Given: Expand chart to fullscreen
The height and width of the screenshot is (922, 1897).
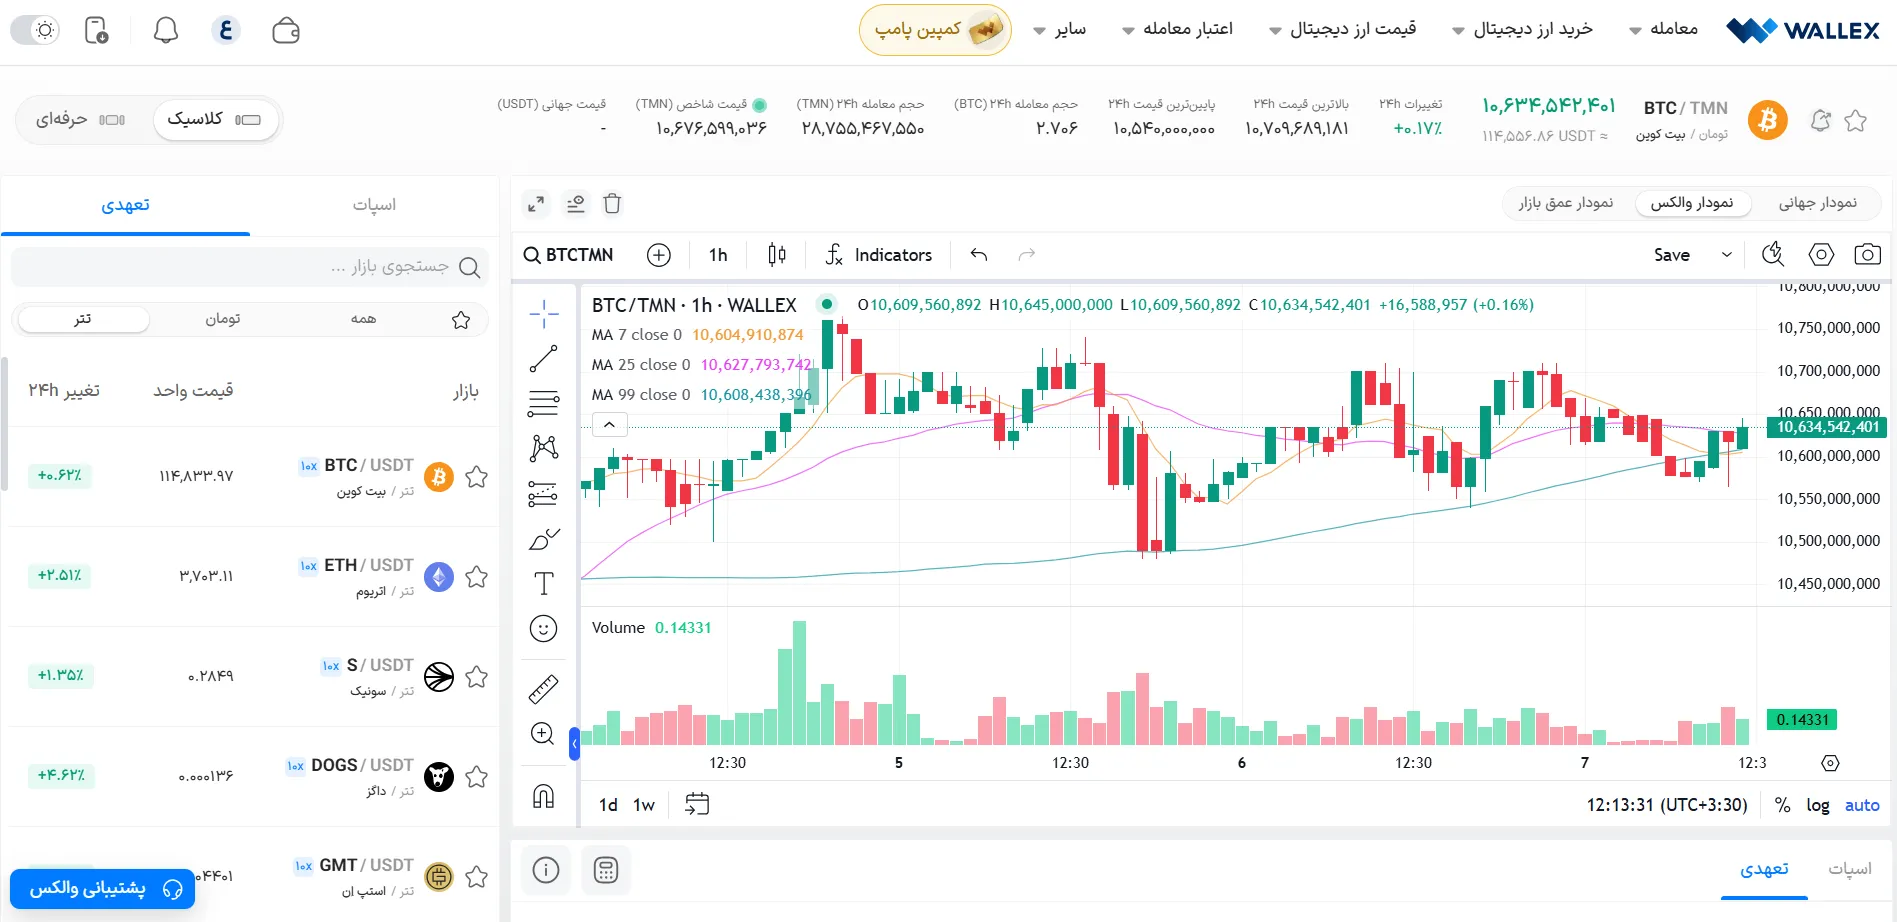Looking at the screenshot, I should tap(536, 204).
